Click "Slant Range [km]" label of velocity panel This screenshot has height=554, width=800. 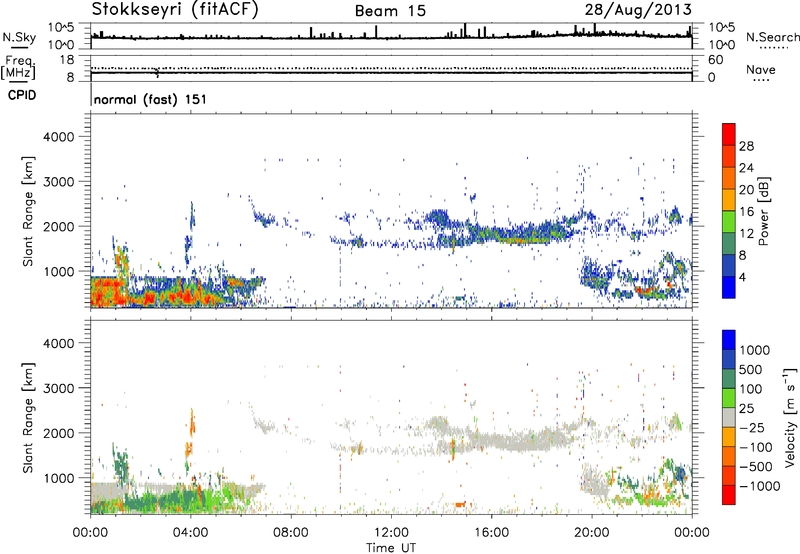[x=28, y=417]
